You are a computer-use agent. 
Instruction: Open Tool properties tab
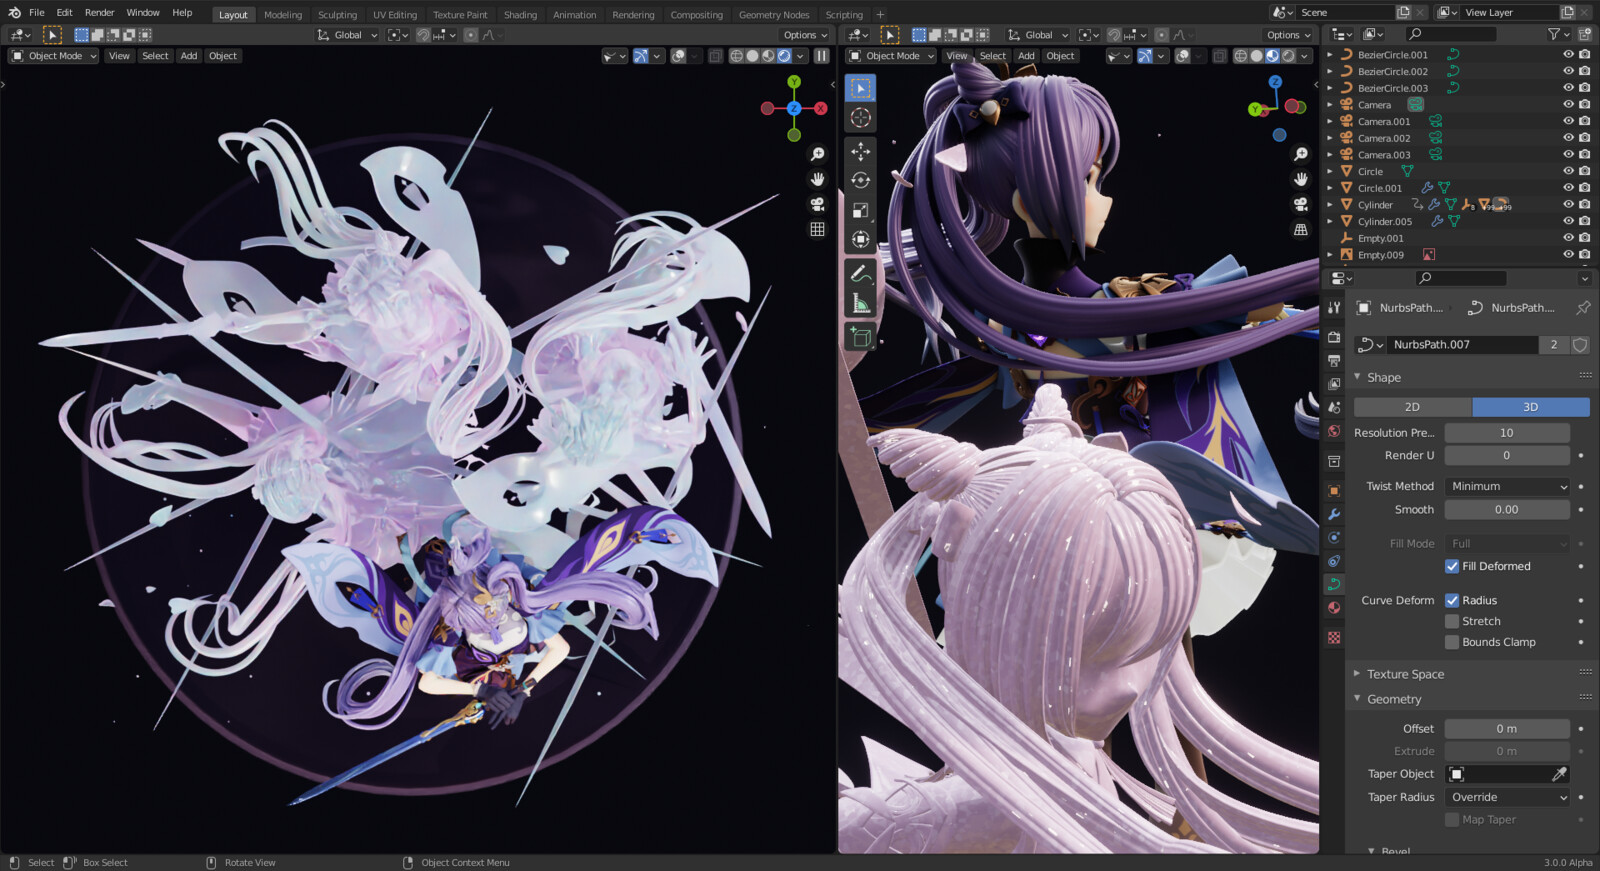[x=1334, y=308]
